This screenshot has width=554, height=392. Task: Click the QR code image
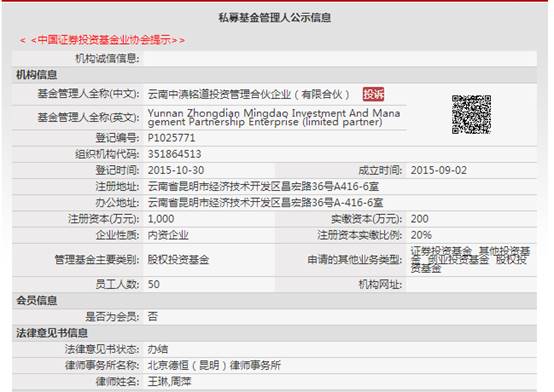coord(471,115)
